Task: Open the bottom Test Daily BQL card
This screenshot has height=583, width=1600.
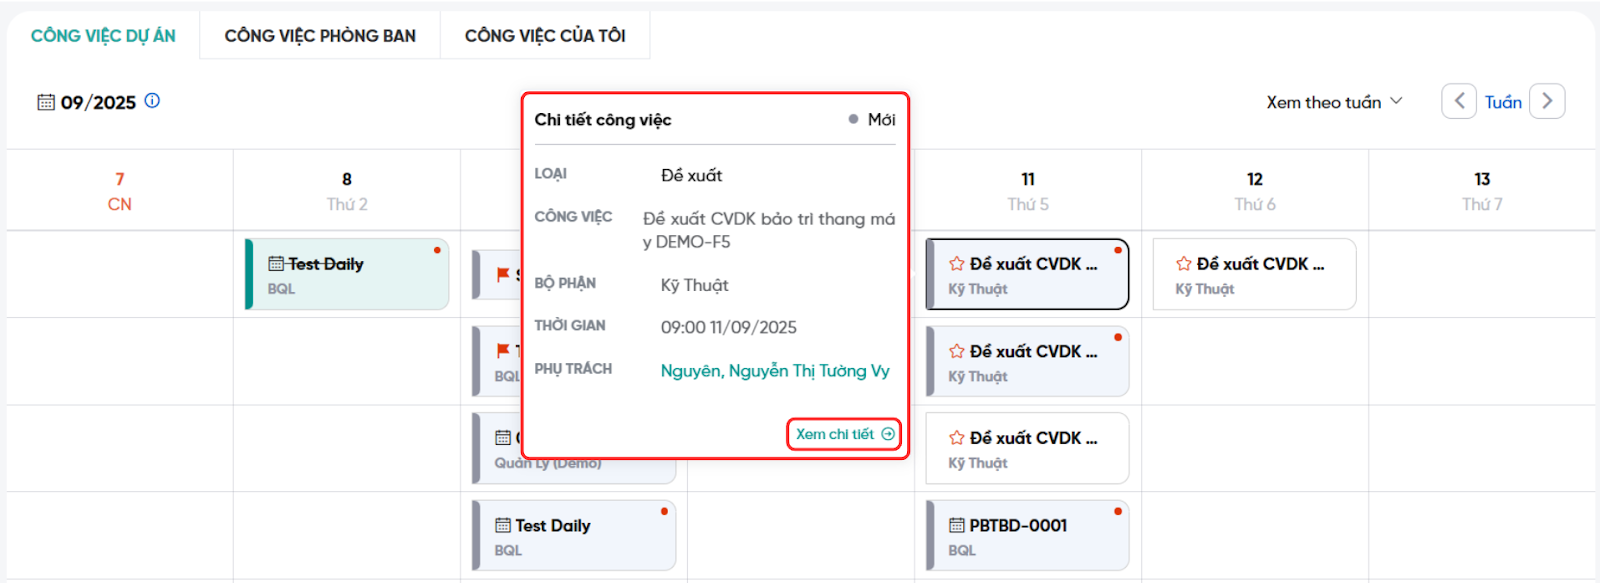Action: tap(574, 536)
